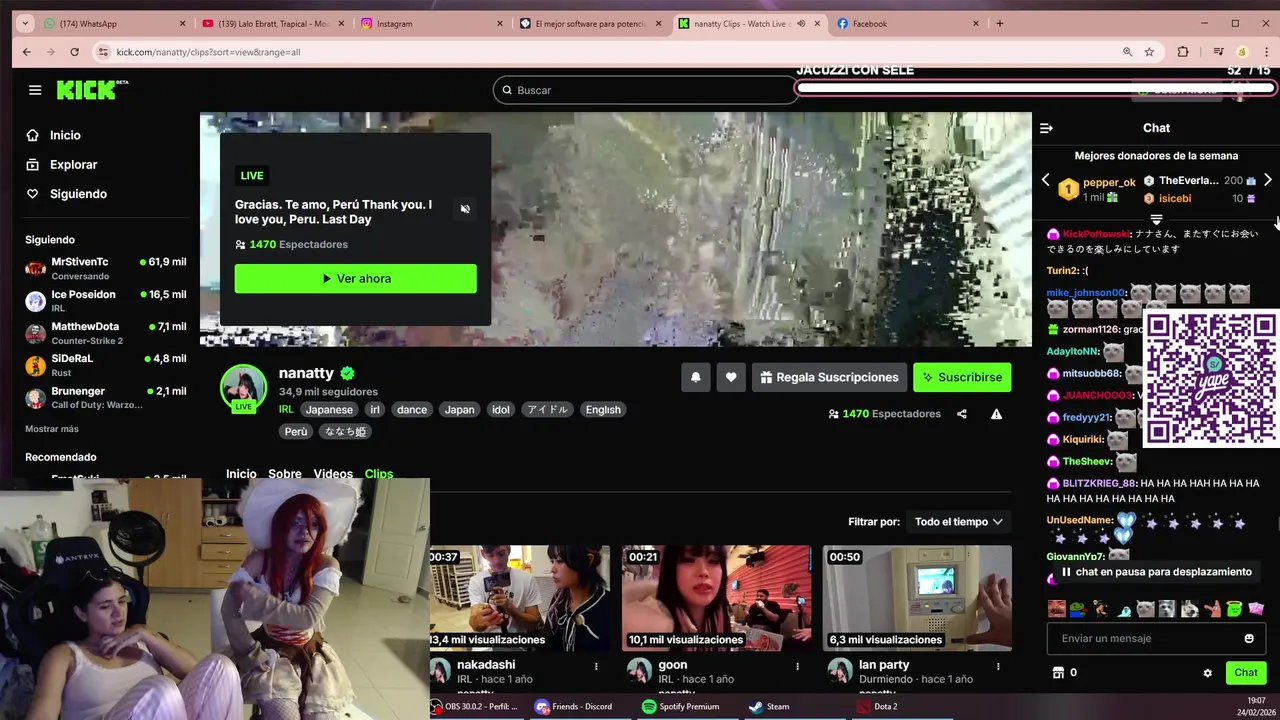Collapse the chat panel
The width and height of the screenshot is (1280, 720).
click(x=1046, y=128)
